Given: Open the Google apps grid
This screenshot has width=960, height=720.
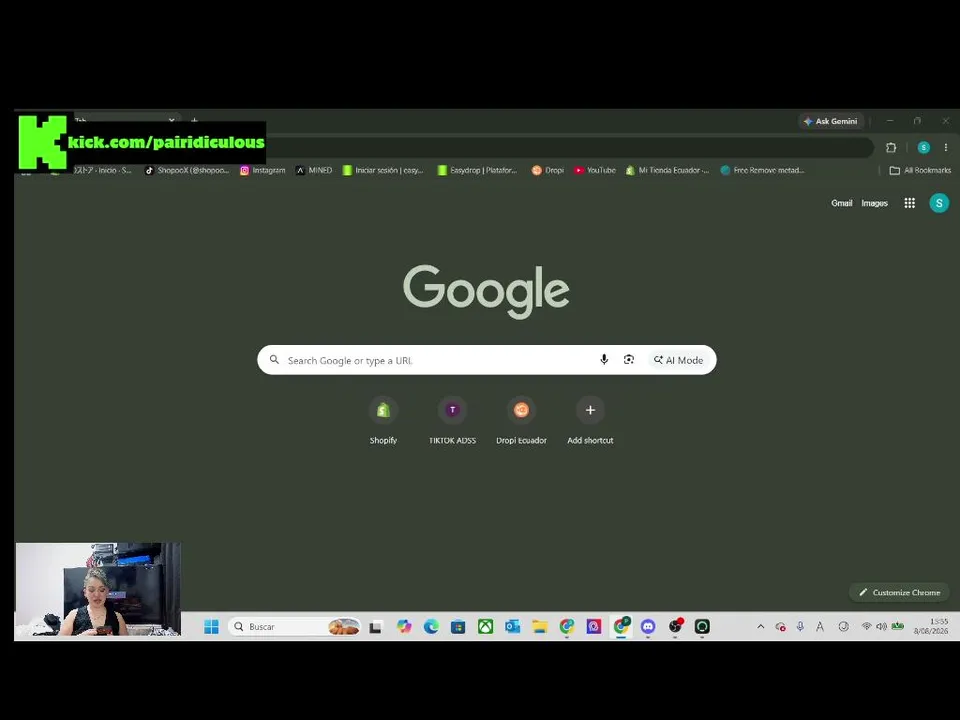Looking at the screenshot, I should coord(910,203).
